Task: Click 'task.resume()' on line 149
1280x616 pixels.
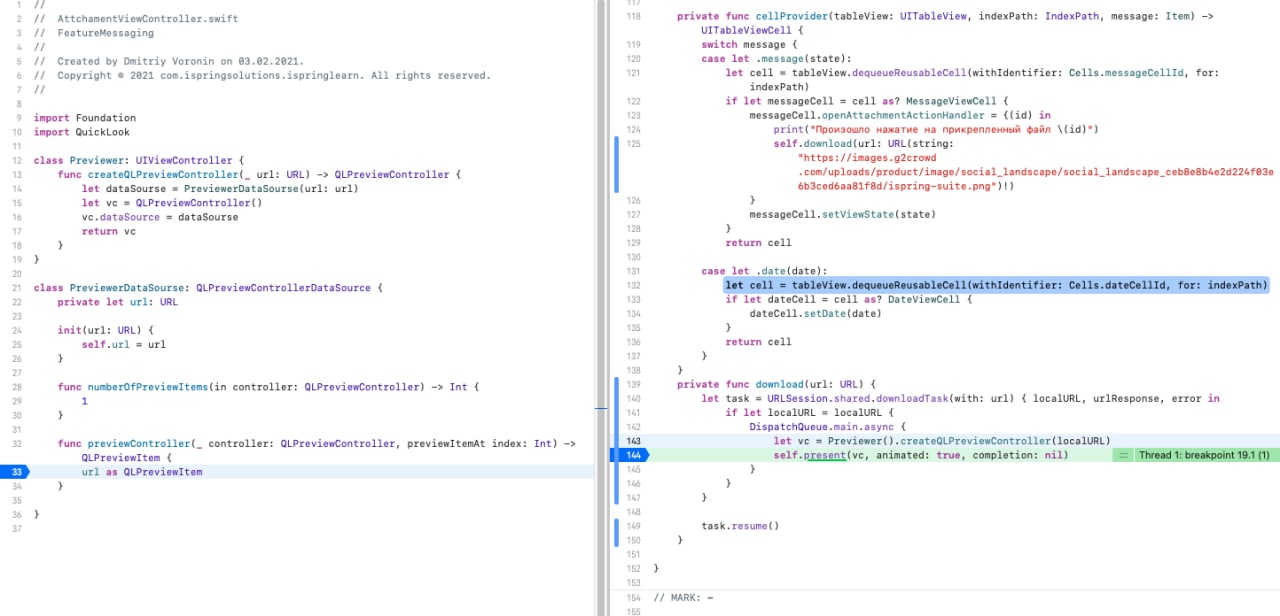Action: click(x=740, y=525)
